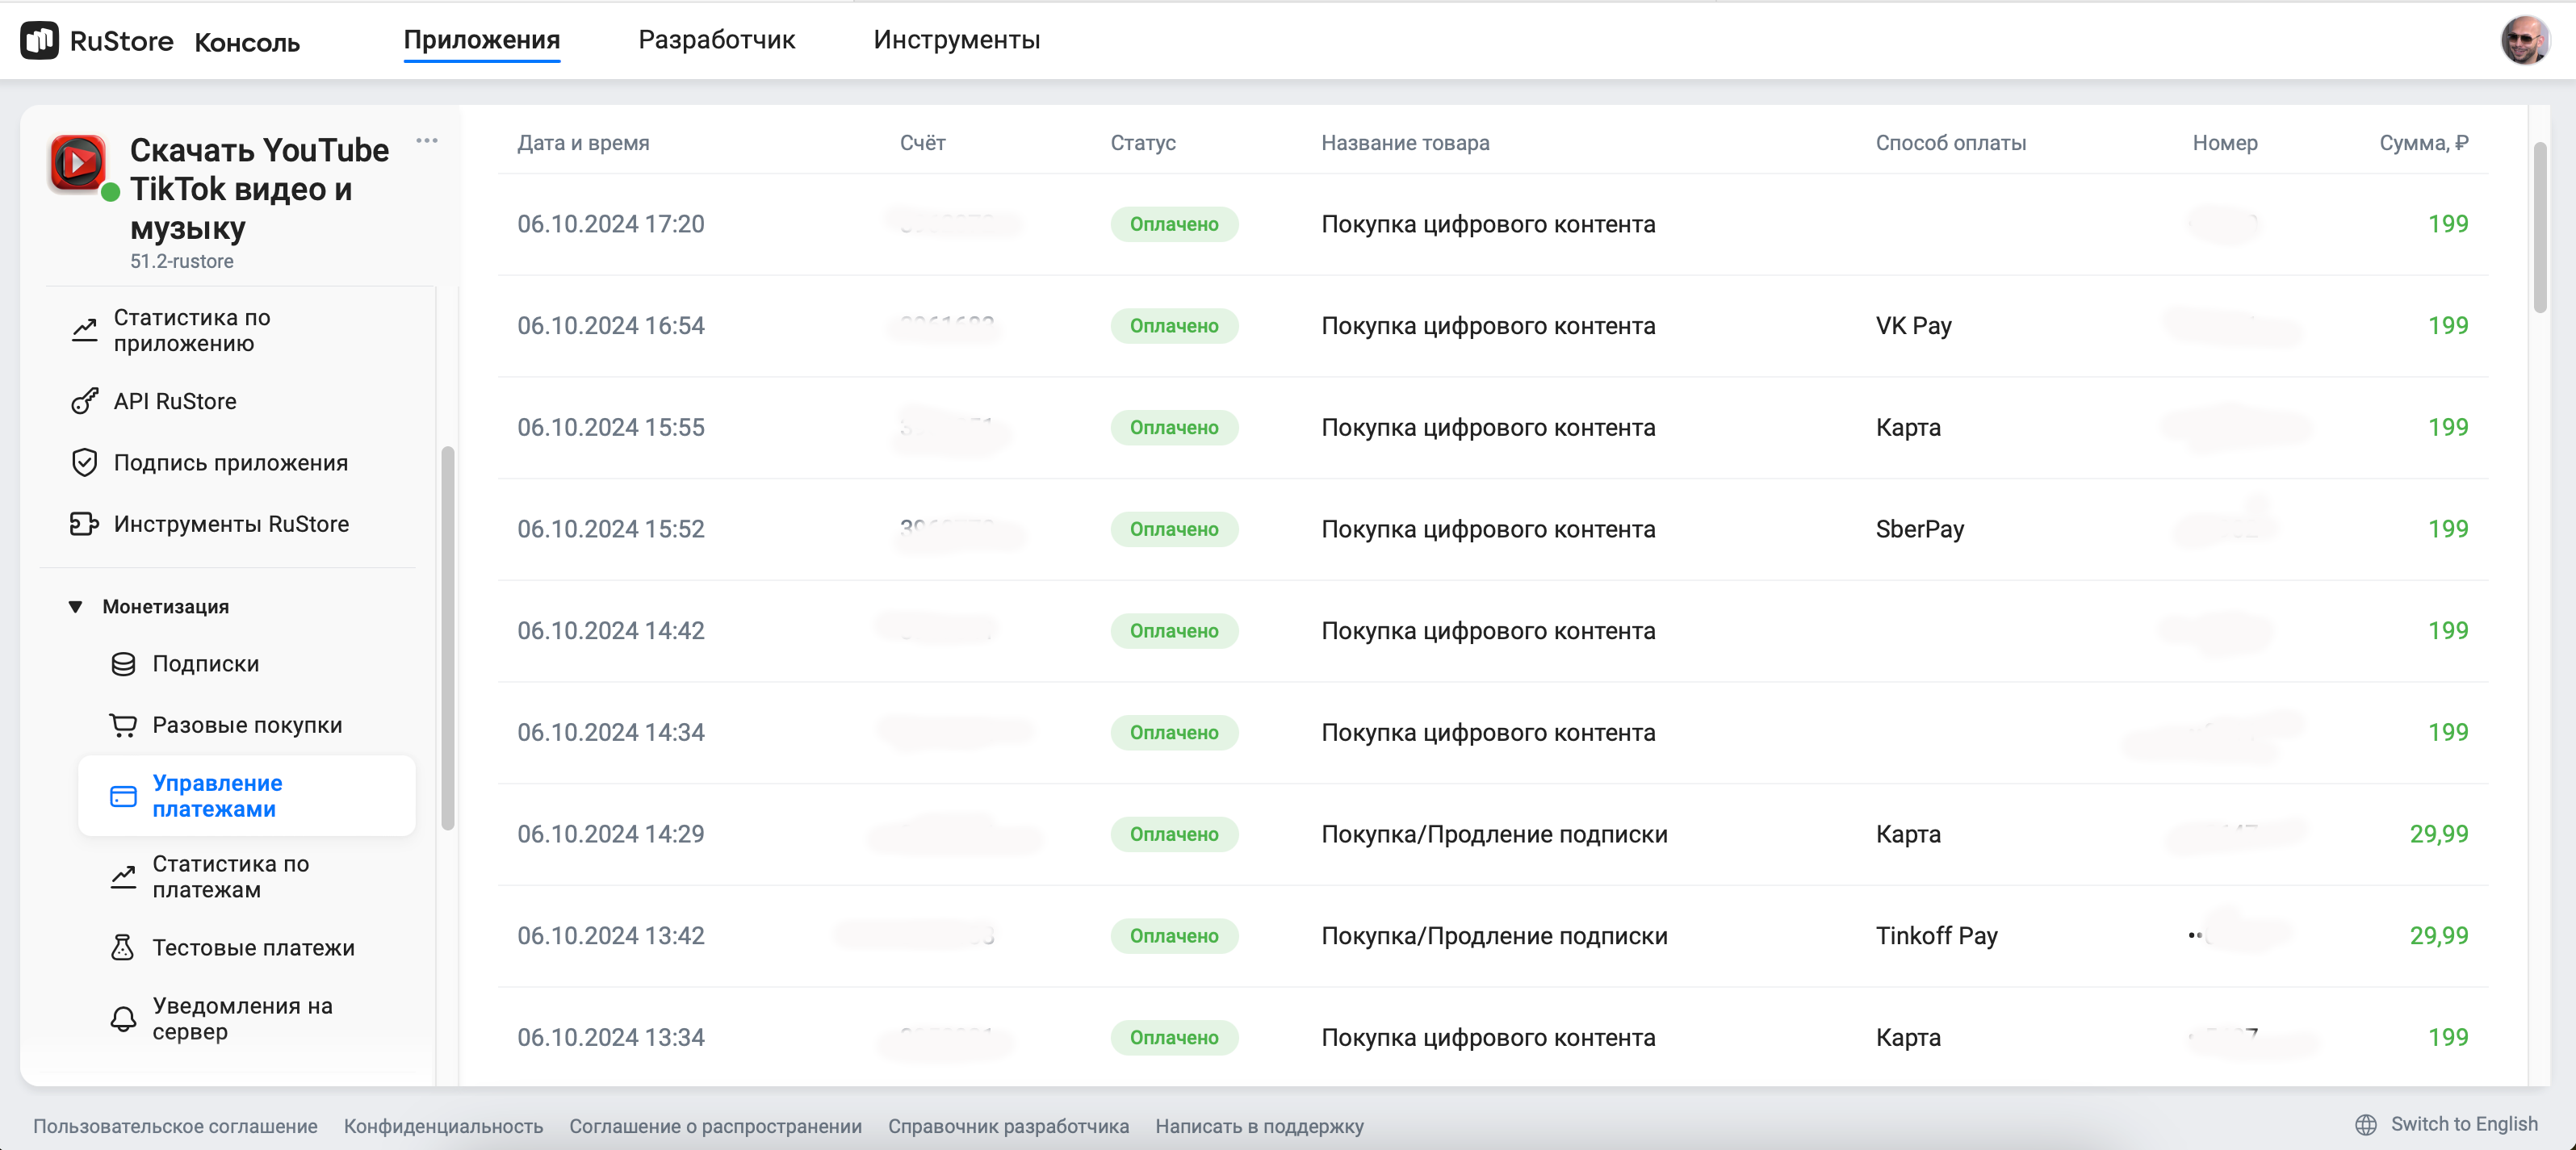The height and width of the screenshot is (1150, 2576).
Task: Switch to the Разработчик tab
Action: (x=716, y=40)
